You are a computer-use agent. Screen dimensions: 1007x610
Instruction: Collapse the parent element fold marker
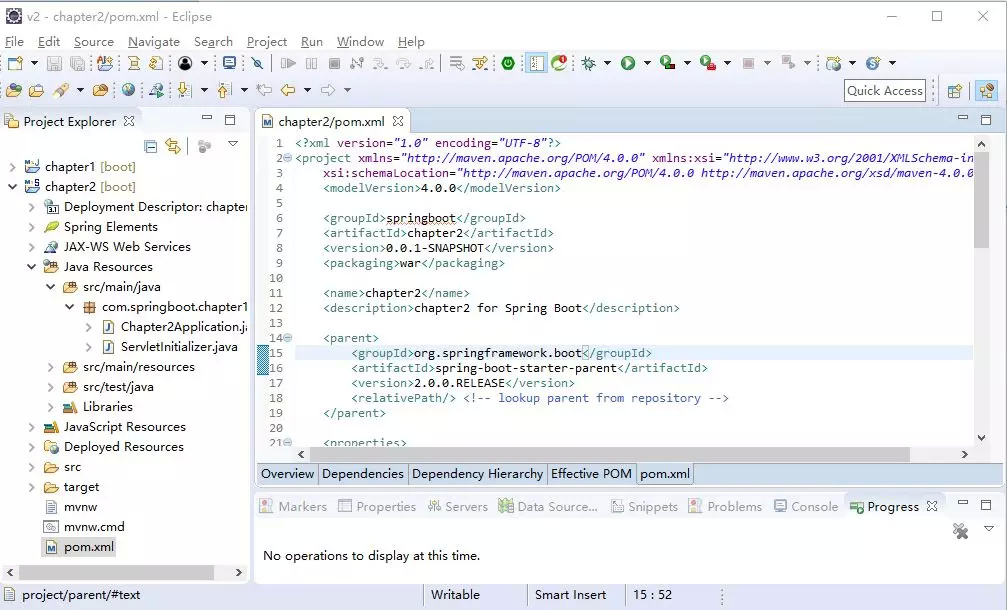(287, 338)
